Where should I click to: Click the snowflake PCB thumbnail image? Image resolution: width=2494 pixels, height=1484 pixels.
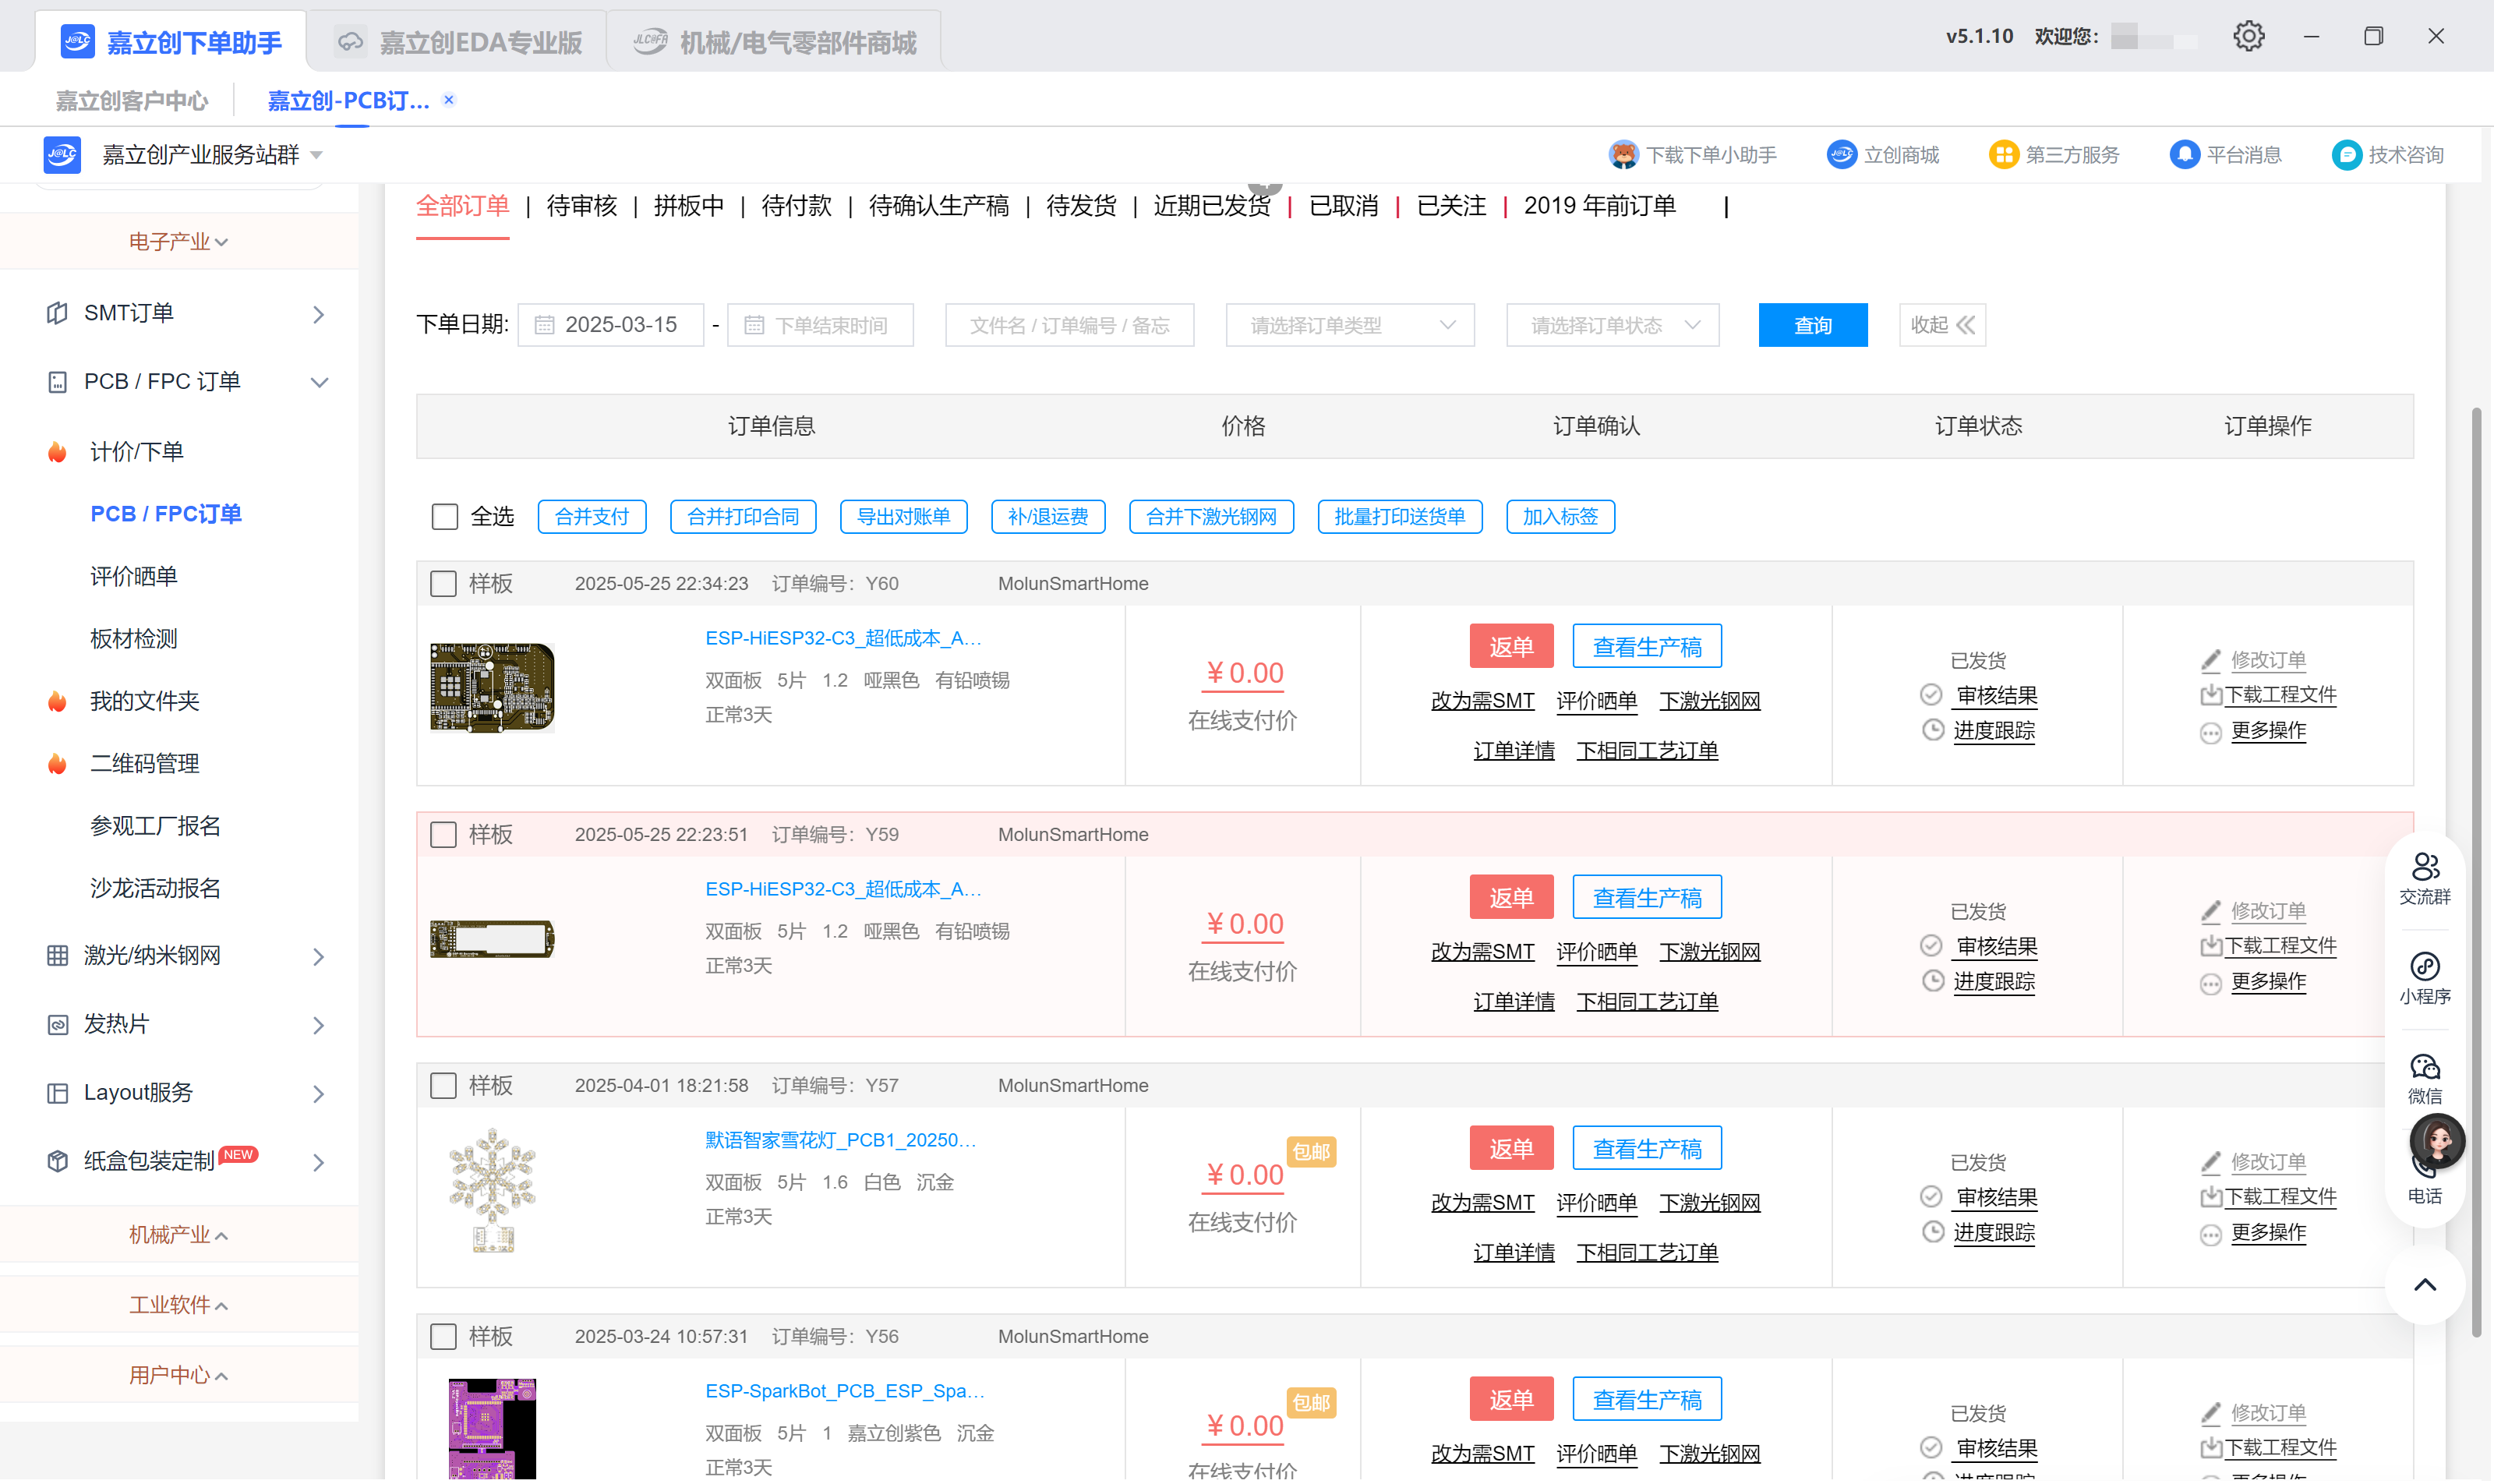pos(492,1189)
